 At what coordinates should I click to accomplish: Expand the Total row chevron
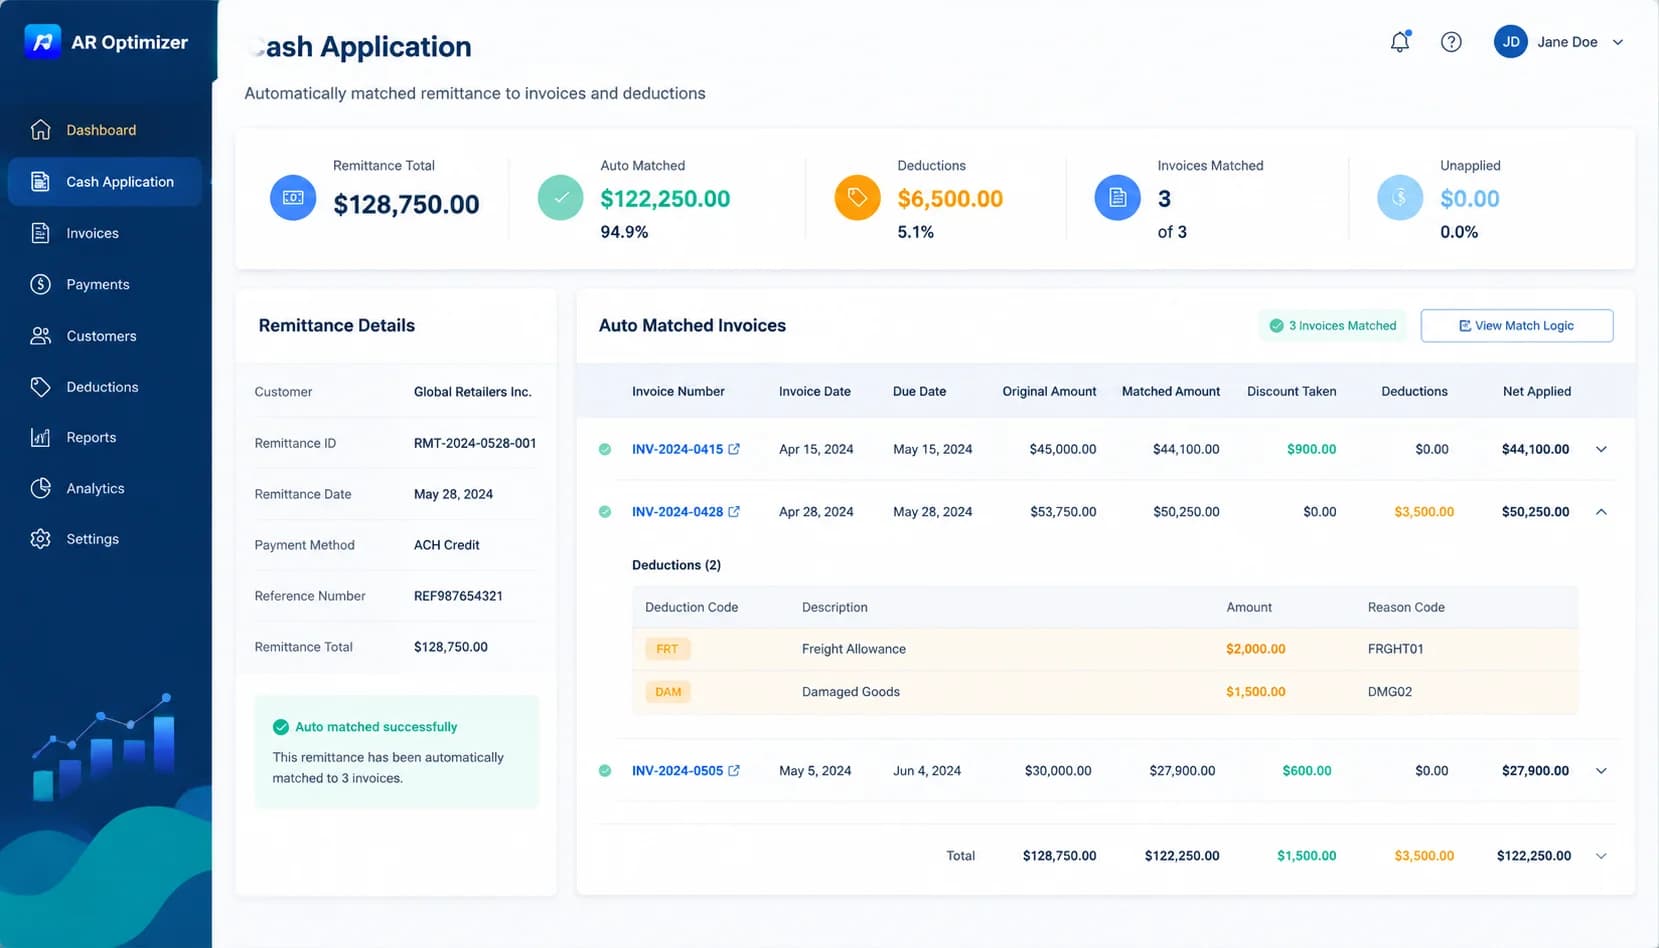click(x=1601, y=856)
